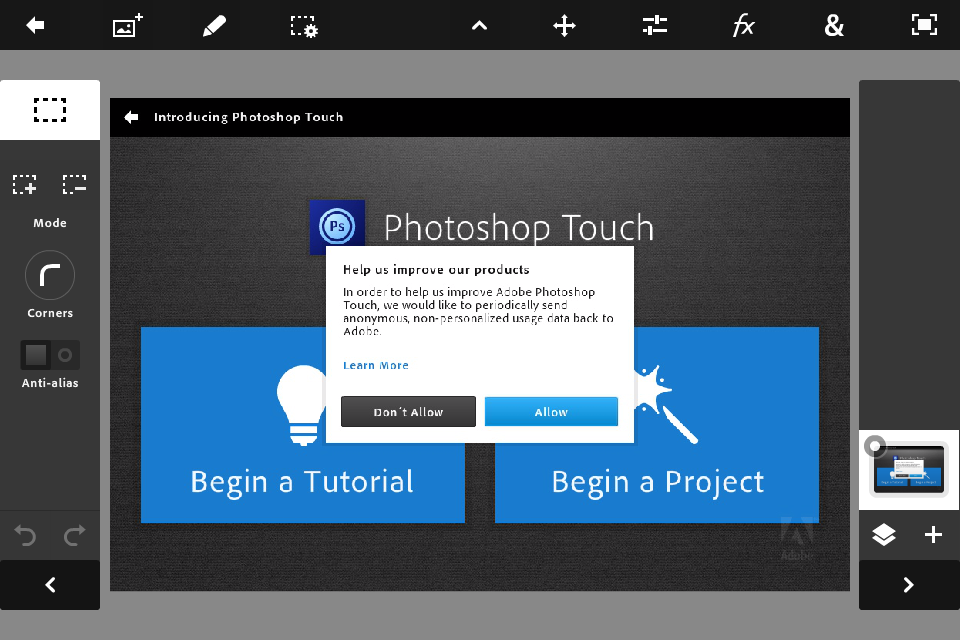
Task: Tap the Corners radius control
Action: click(x=50, y=275)
